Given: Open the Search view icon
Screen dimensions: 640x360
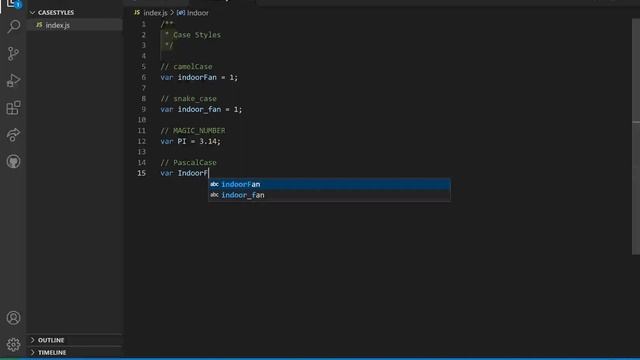Looking at the screenshot, I should point(13,27).
